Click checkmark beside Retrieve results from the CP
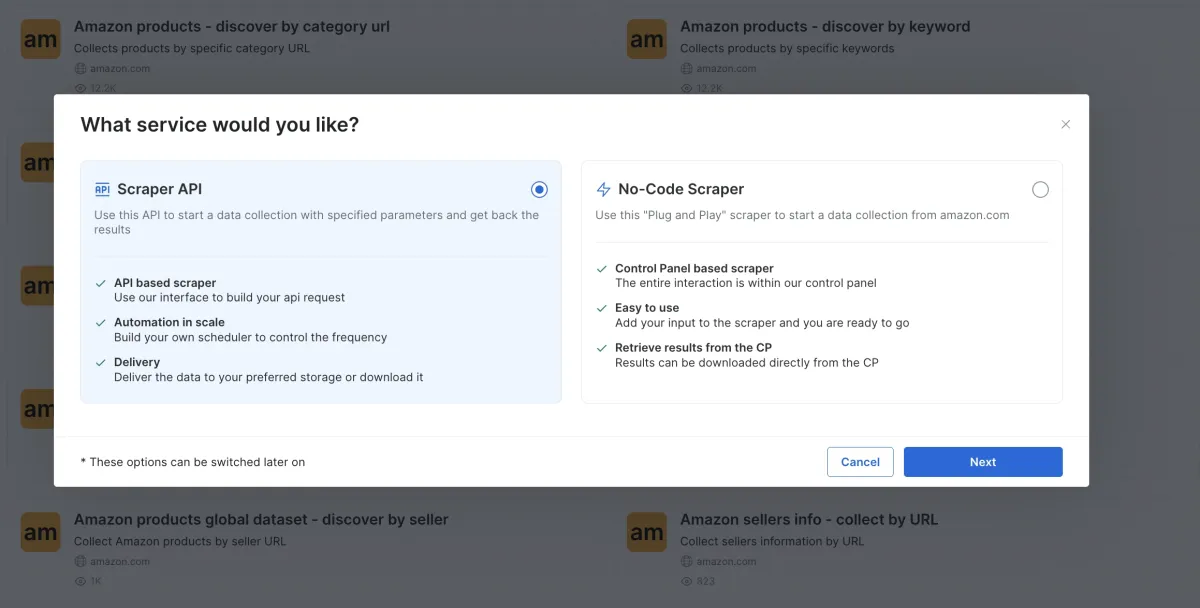This screenshot has height=608, width=1200. (x=601, y=348)
